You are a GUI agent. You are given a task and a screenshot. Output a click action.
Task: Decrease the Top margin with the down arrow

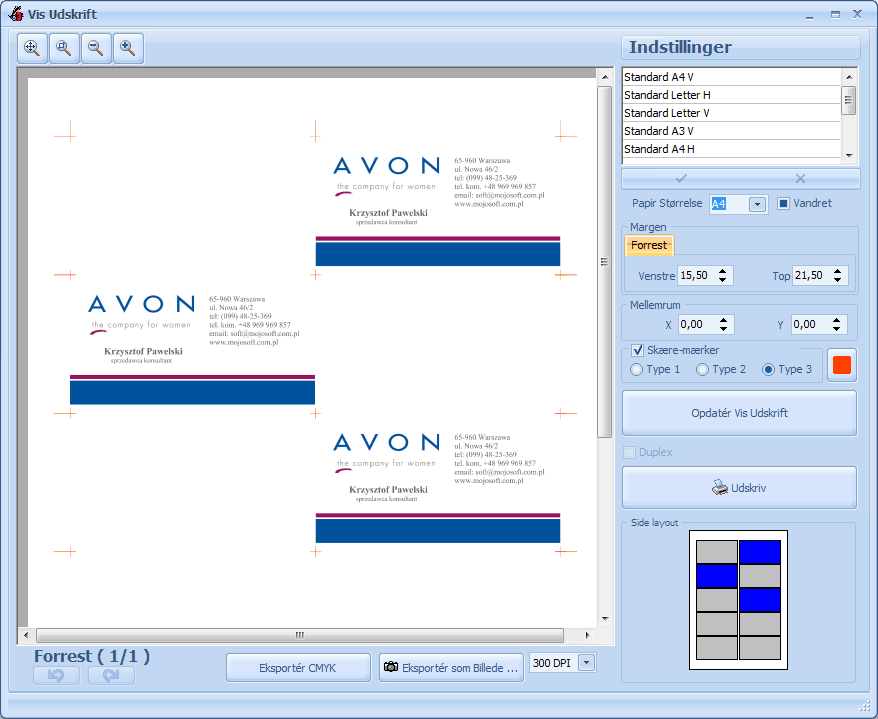pos(837,279)
